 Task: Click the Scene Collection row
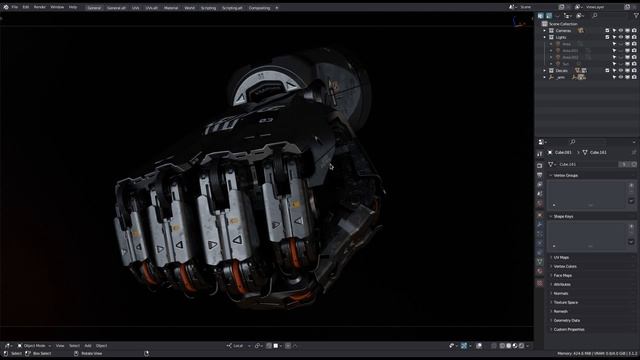point(587,24)
